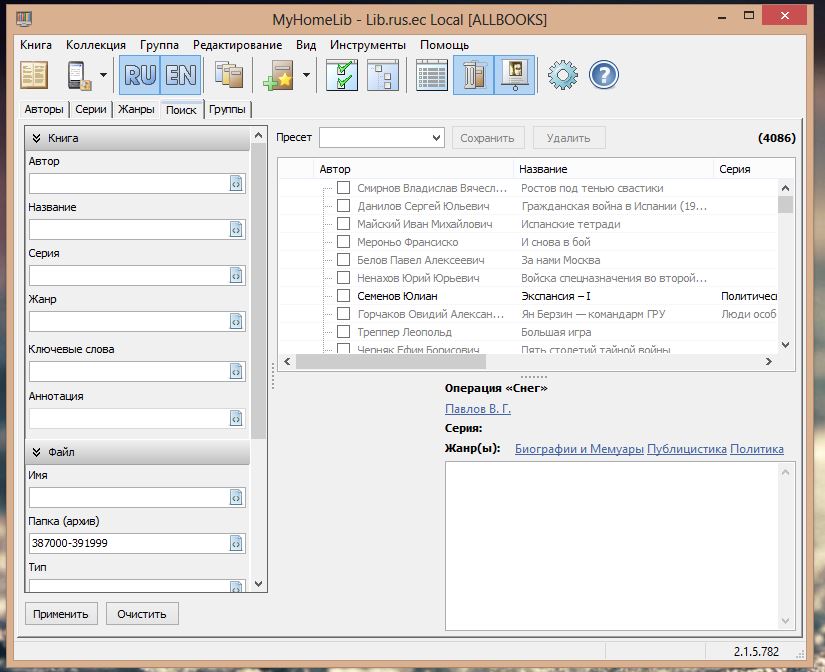Click the Название search input field
Viewport: 825px width, 672px height.
[x=128, y=229]
